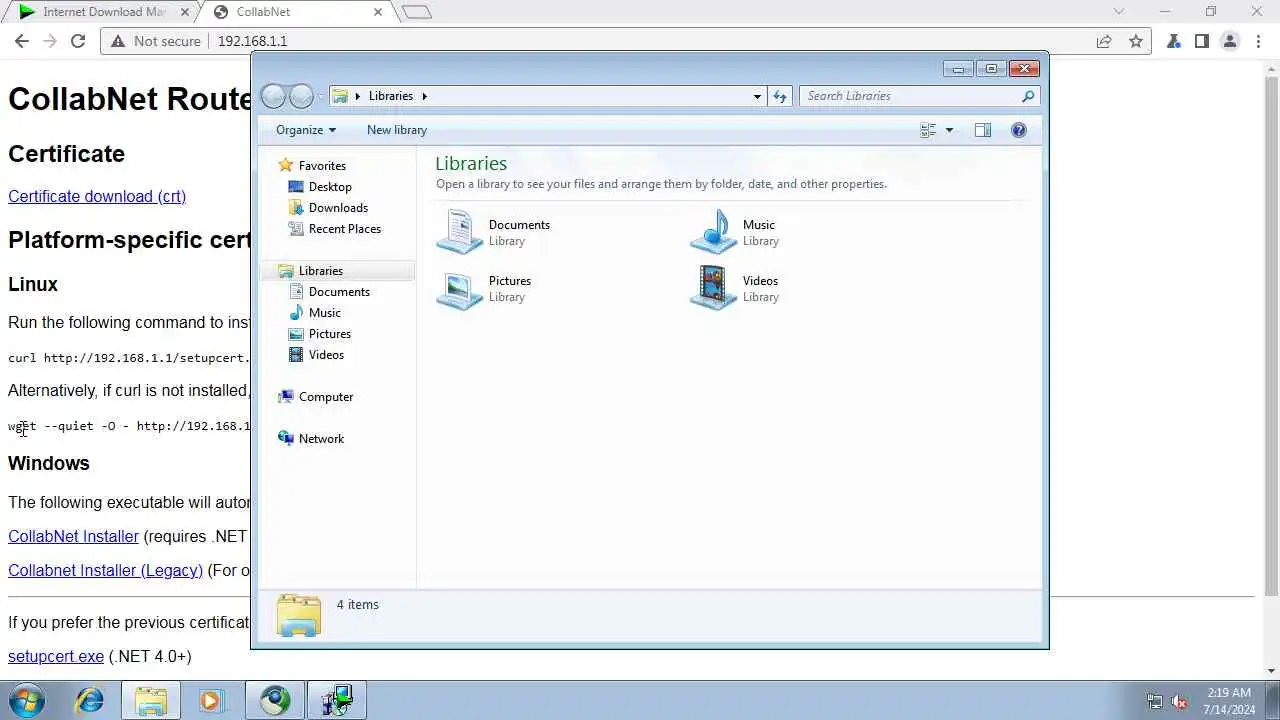Click the Chrome taskbar button
Screen dimensions: 1280x720
click(275, 700)
